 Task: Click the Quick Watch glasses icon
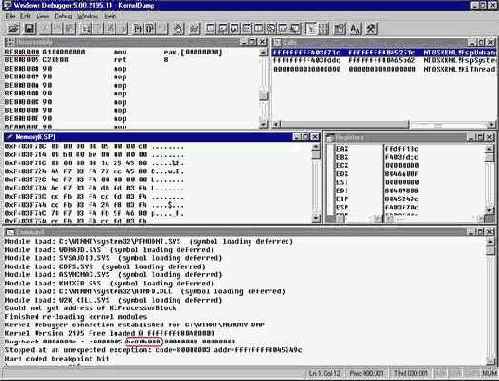195,29
